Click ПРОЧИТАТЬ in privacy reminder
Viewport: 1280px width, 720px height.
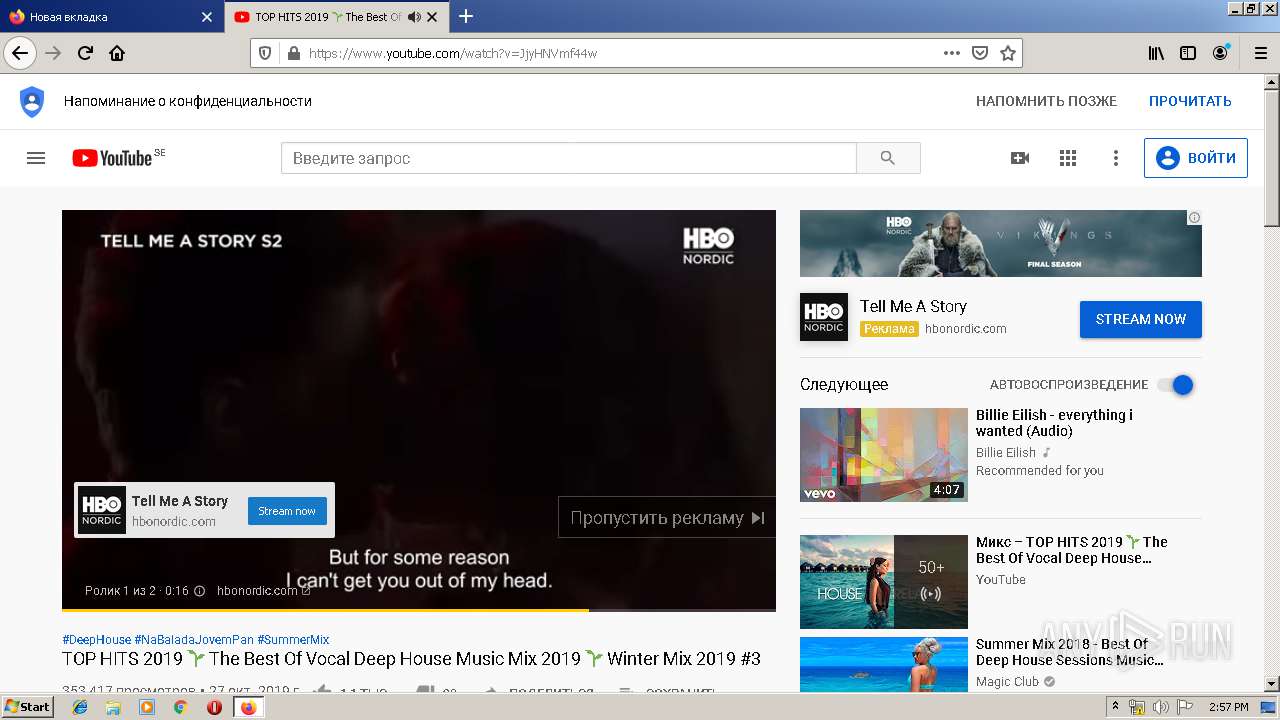click(x=1190, y=101)
